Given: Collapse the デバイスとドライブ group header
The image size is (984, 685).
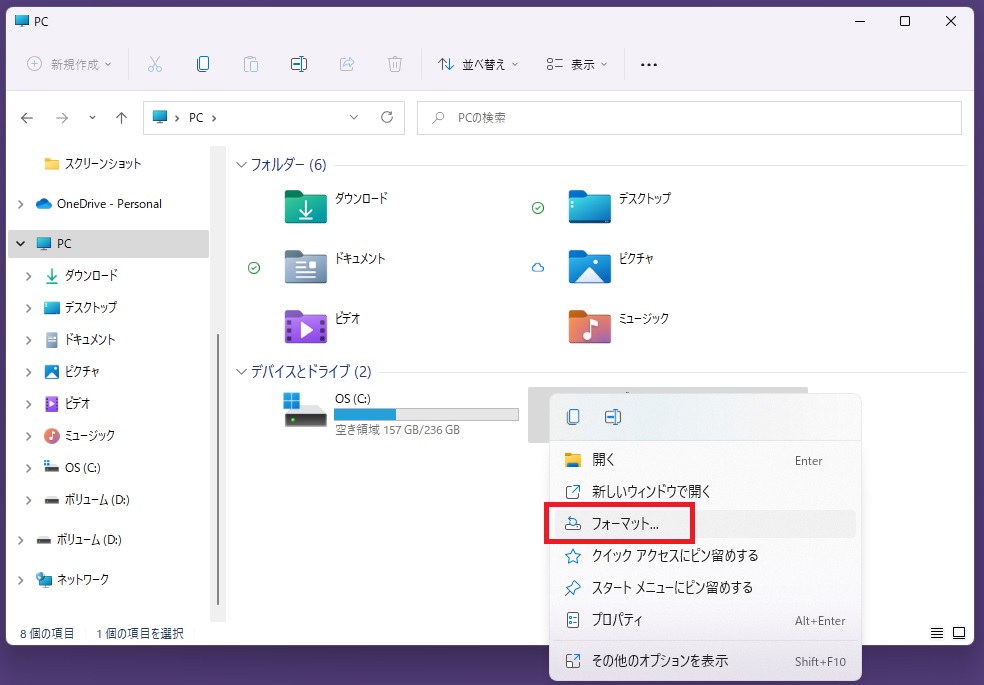Looking at the screenshot, I should [x=241, y=372].
